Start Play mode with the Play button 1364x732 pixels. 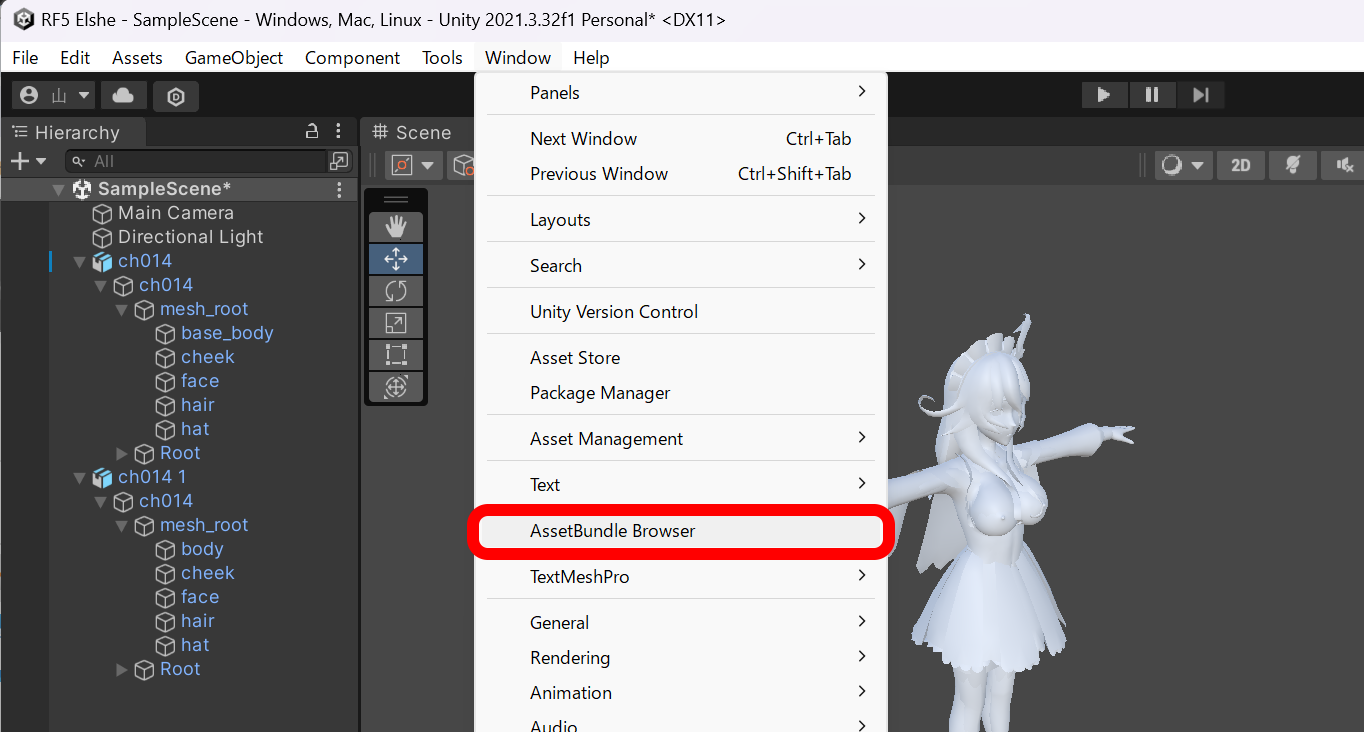pos(1104,95)
